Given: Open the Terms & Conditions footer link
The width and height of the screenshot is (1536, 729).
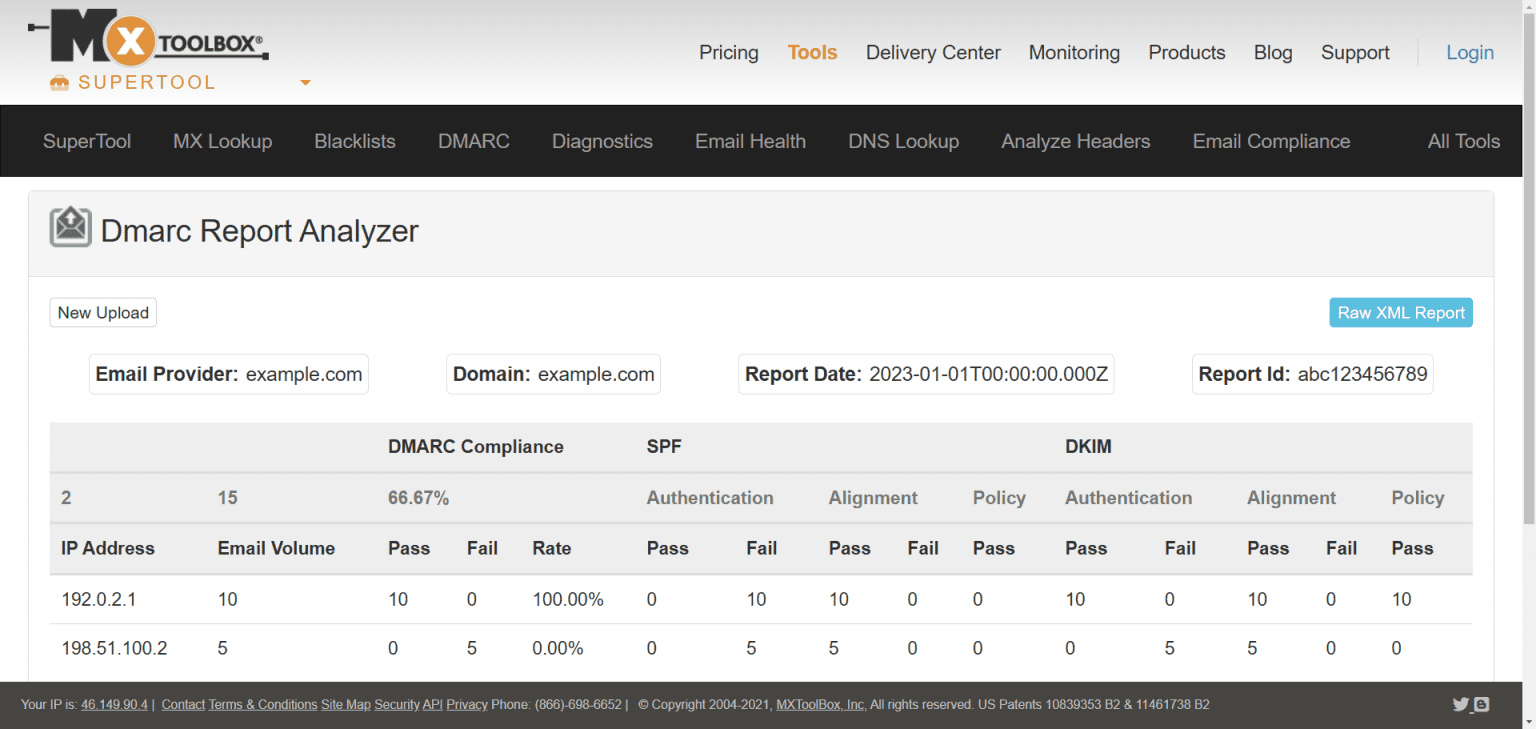Looking at the screenshot, I should tap(262, 704).
